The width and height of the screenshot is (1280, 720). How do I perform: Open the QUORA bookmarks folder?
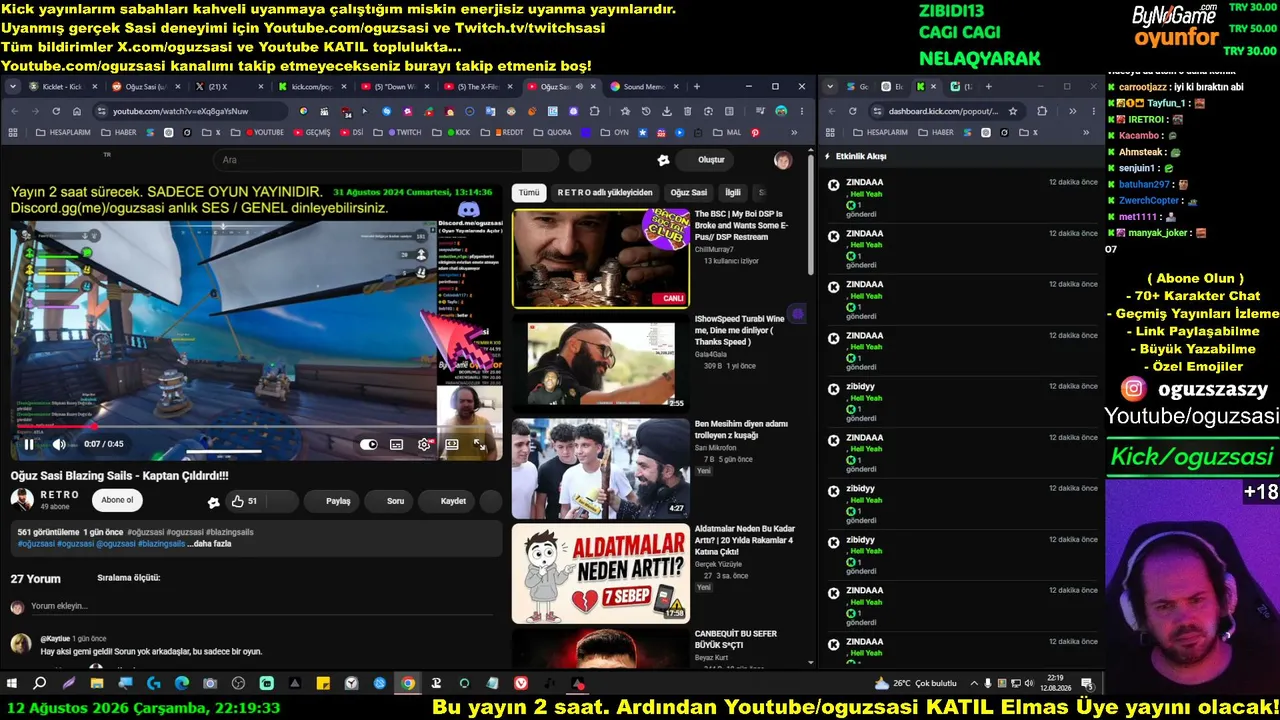pyautogui.click(x=553, y=132)
